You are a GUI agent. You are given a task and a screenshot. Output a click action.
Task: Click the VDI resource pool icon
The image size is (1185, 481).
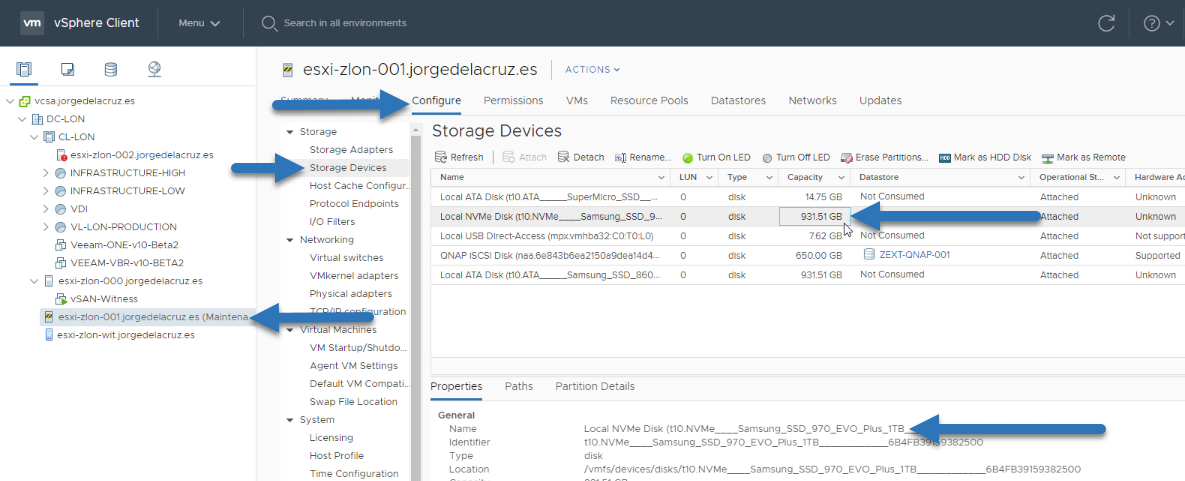pos(62,209)
